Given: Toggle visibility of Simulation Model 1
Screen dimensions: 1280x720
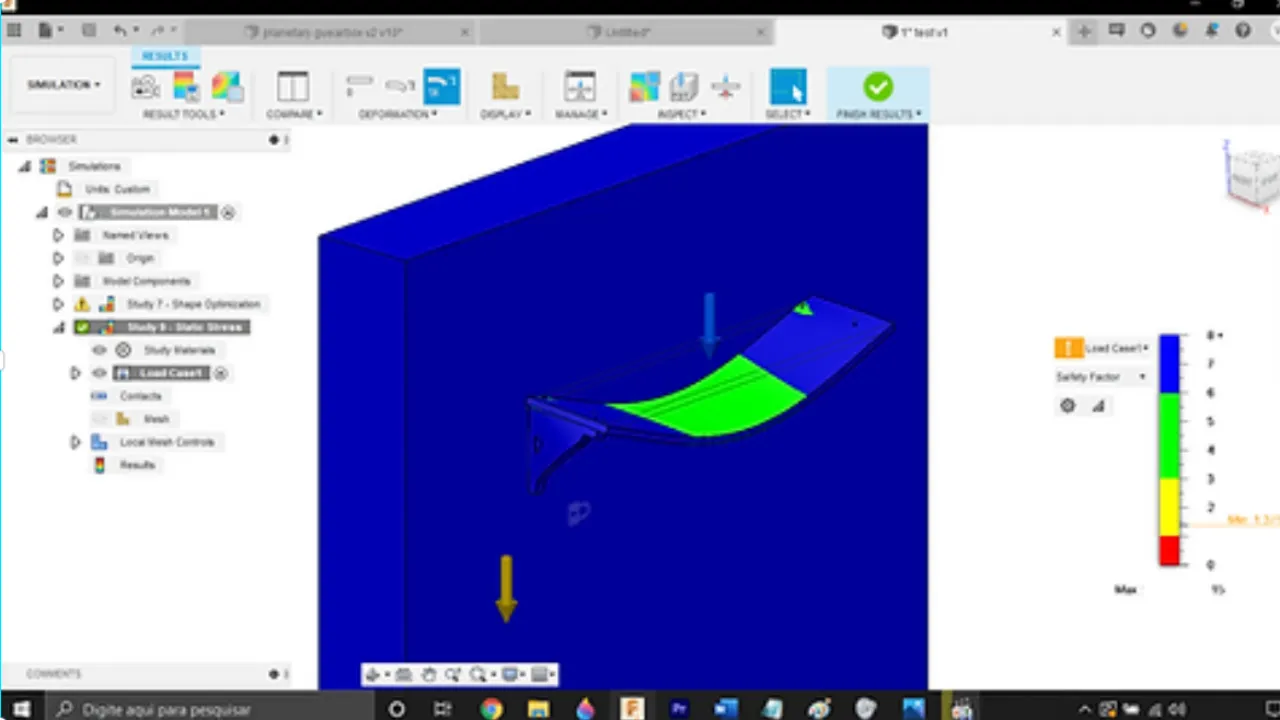Looking at the screenshot, I should [65, 212].
